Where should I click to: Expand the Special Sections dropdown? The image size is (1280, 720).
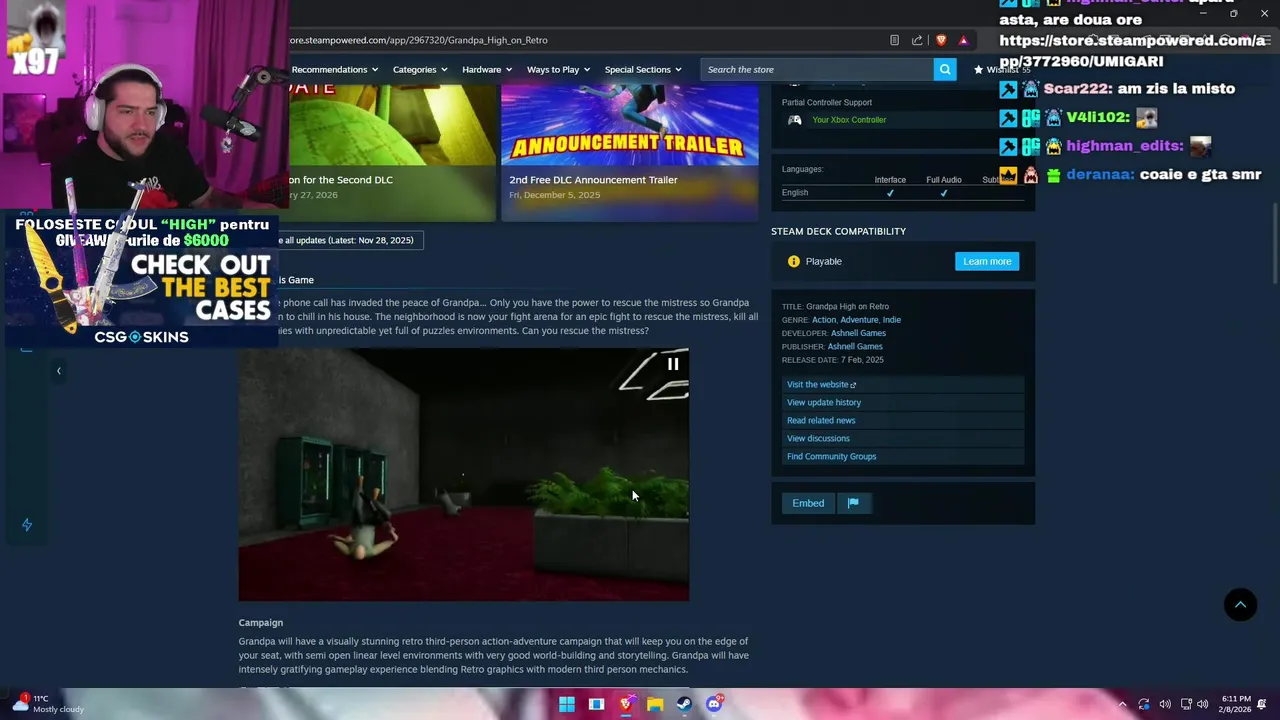click(x=643, y=69)
